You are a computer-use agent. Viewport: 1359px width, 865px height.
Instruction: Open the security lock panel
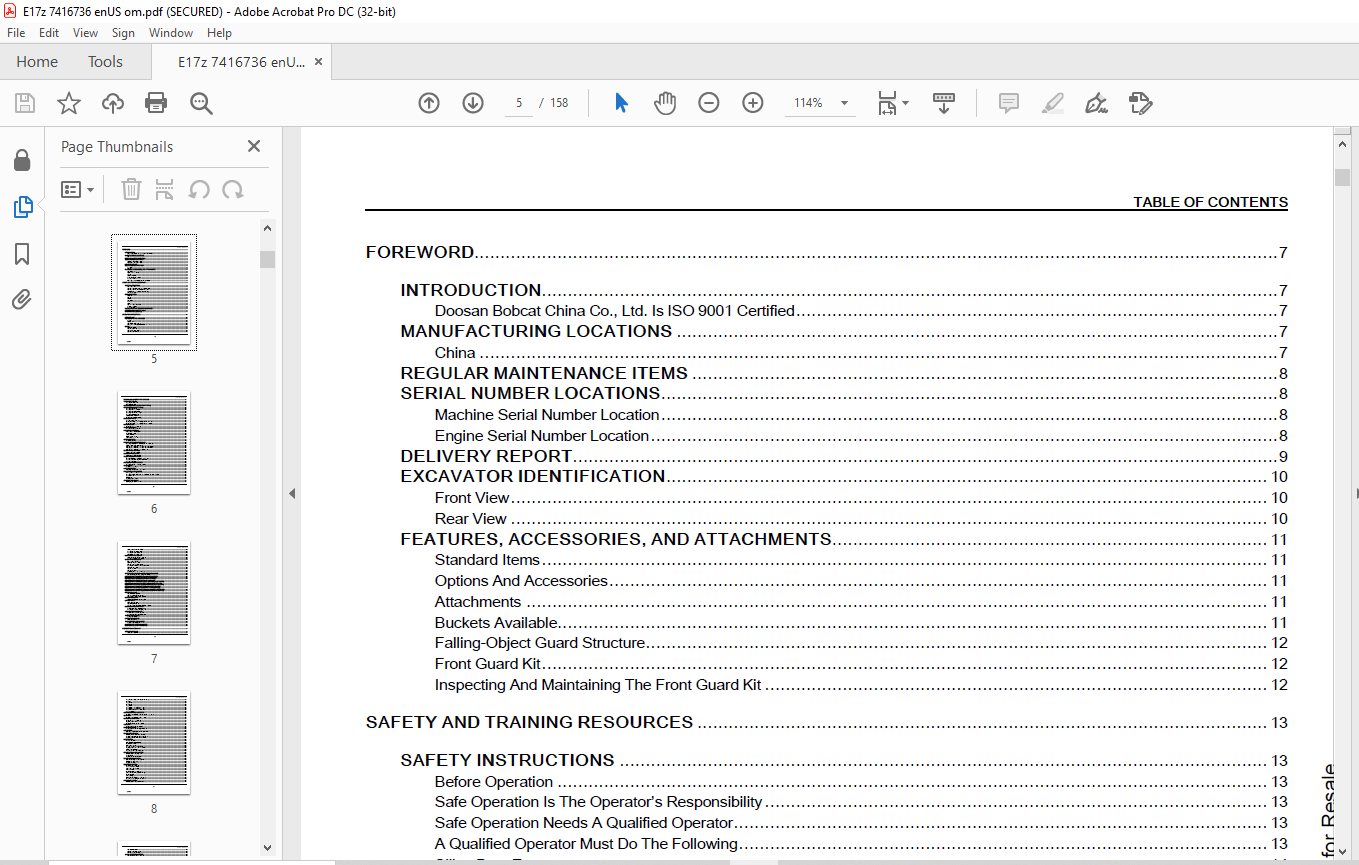(x=22, y=161)
